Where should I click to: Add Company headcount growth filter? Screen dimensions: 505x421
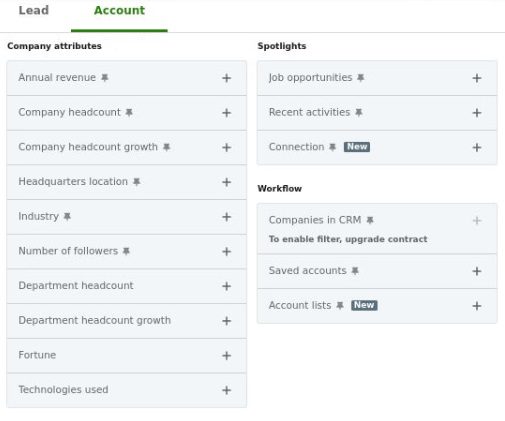[x=227, y=147]
